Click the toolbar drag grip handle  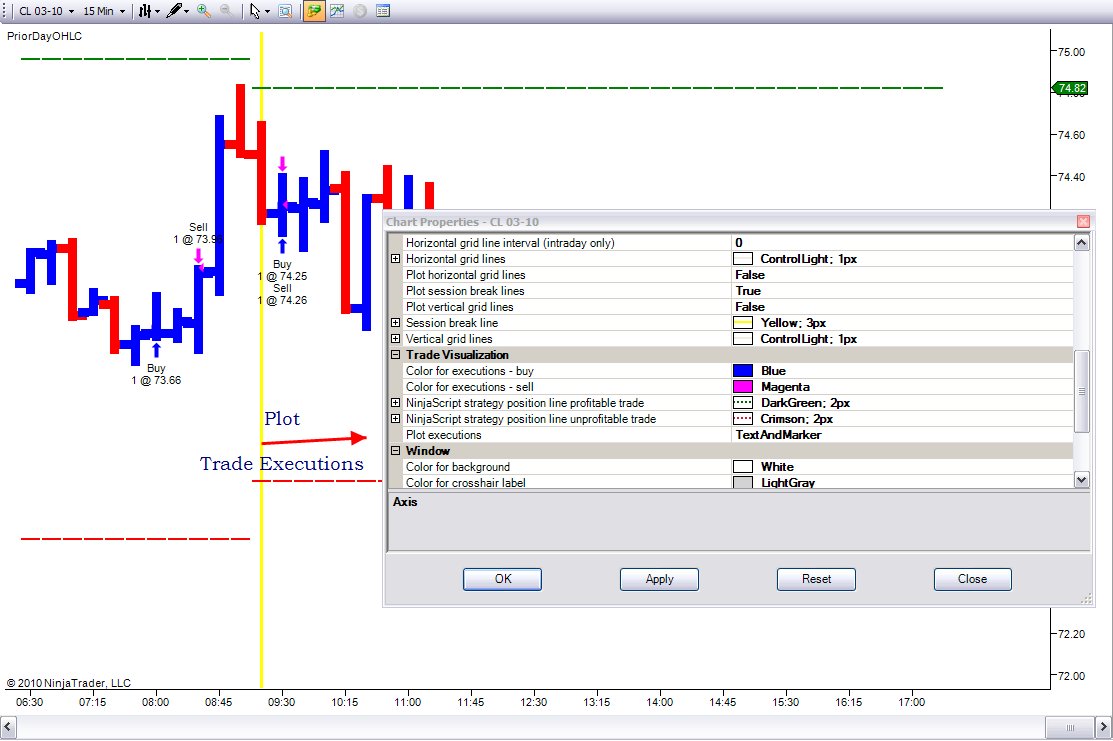[7, 11]
